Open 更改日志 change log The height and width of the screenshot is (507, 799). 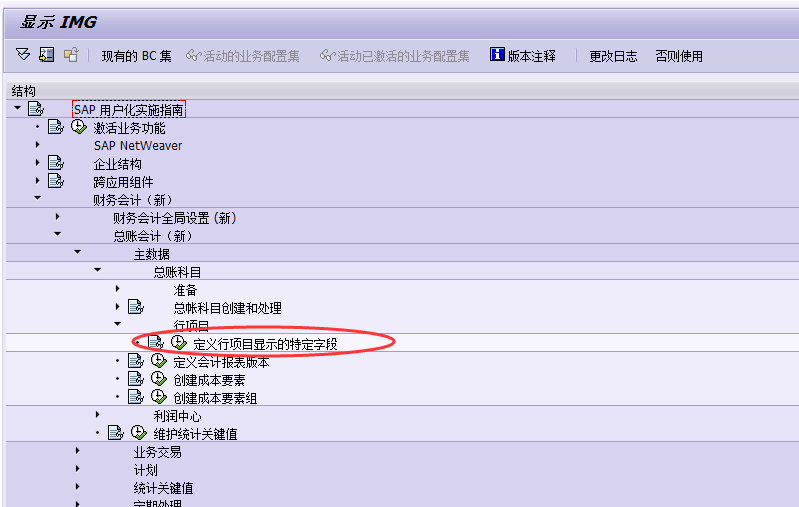[613, 56]
